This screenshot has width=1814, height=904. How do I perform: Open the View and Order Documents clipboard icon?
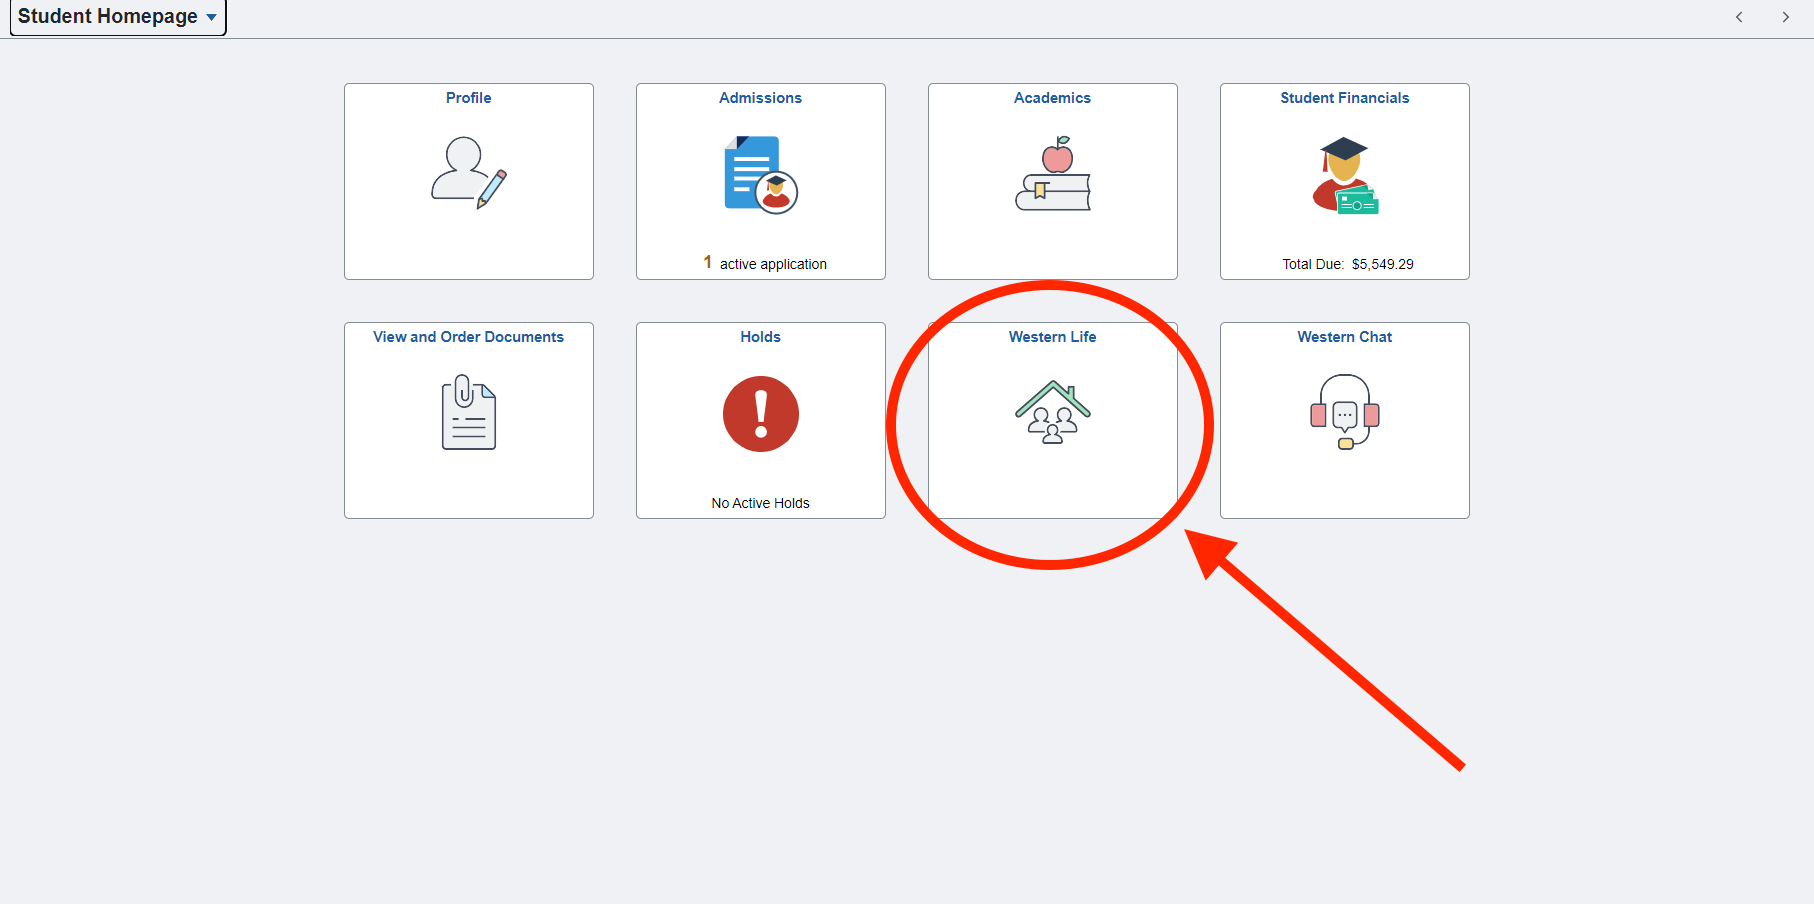coord(469,412)
